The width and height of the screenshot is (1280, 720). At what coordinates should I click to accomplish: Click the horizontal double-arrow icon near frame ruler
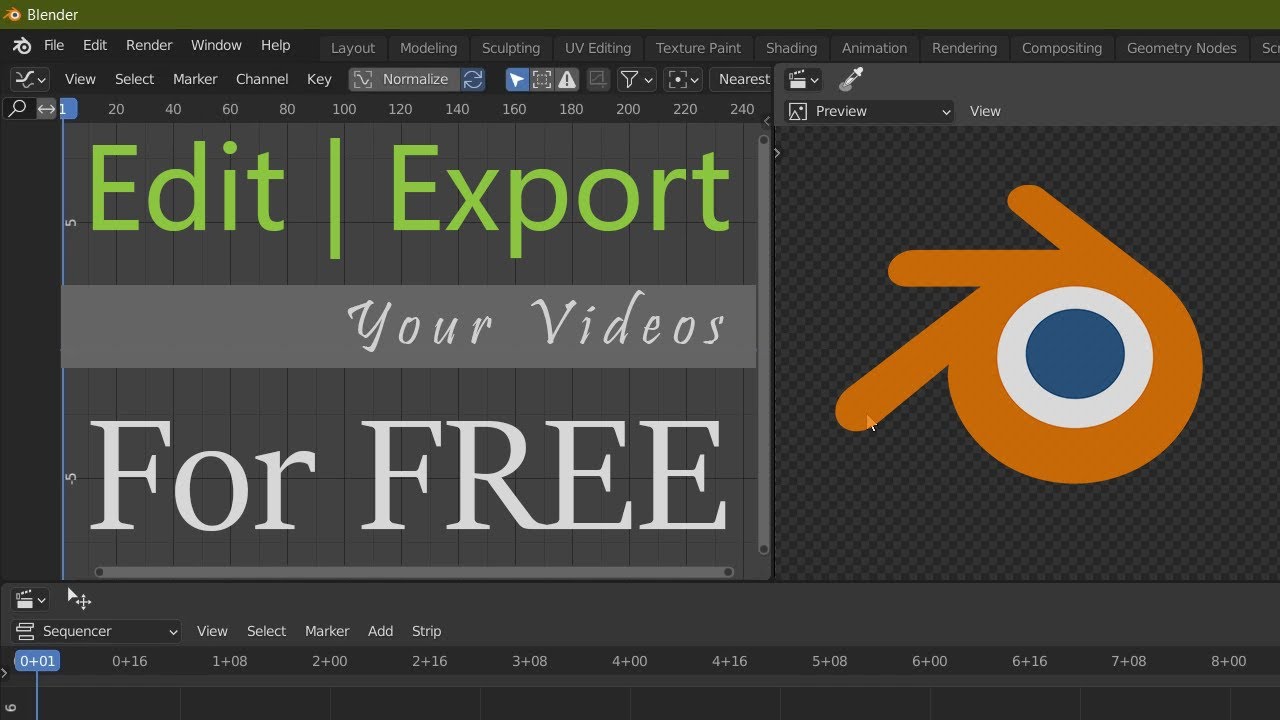coord(46,109)
